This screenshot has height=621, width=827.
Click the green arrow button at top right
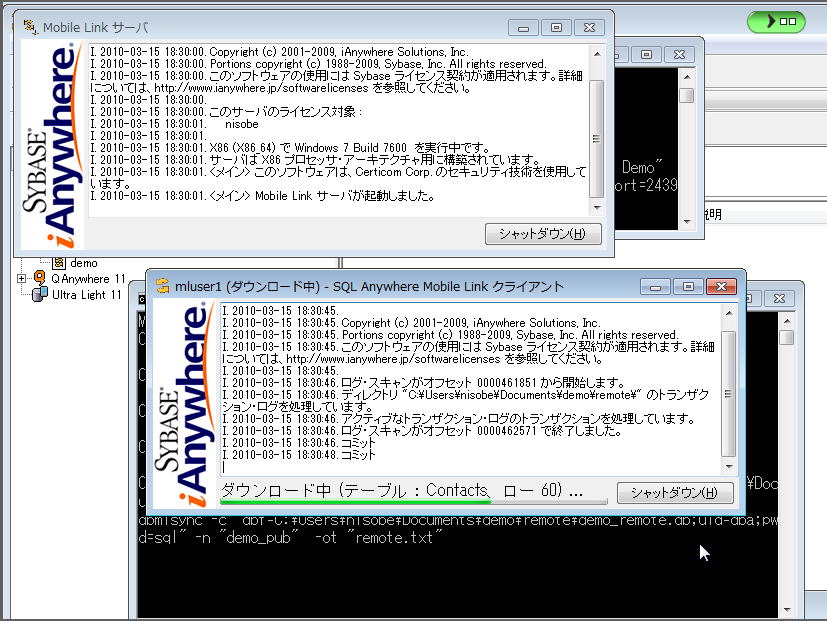[x=777, y=21]
